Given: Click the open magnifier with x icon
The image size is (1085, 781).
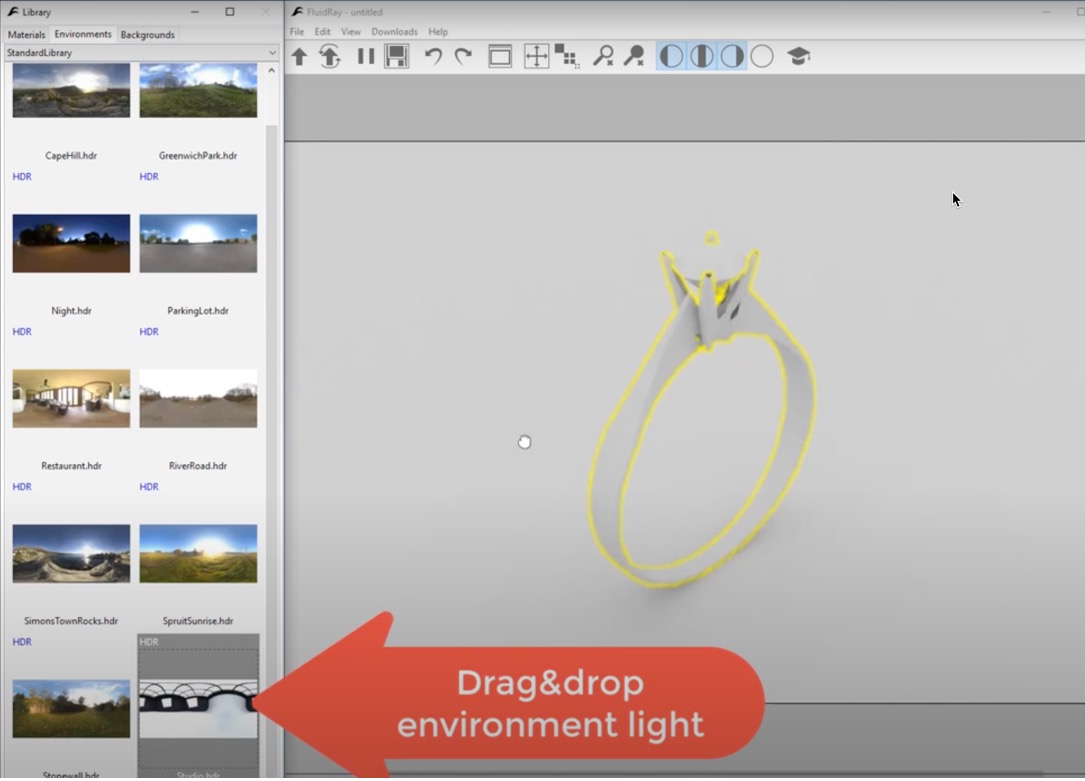Looking at the screenshot, I should point(603,57).
